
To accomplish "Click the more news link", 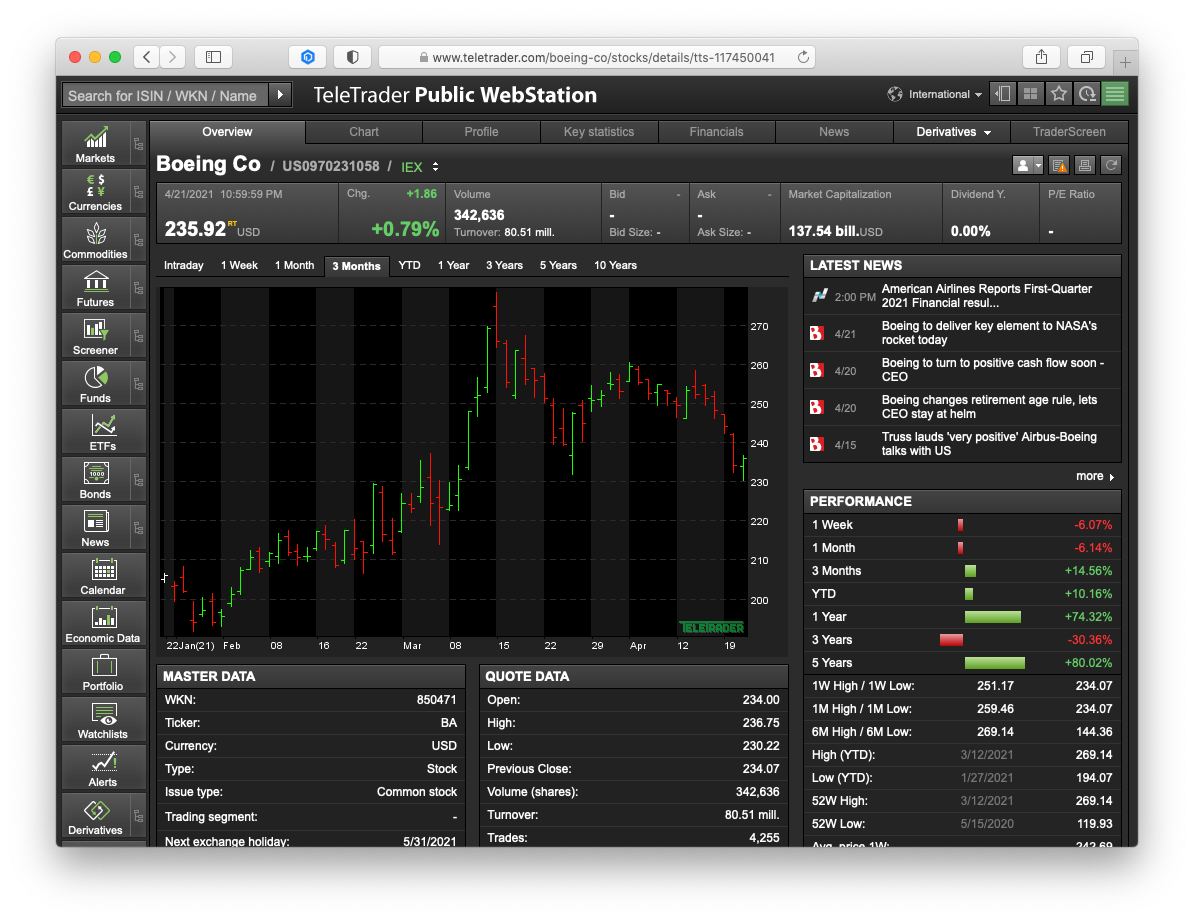I will pos(1095,476).
